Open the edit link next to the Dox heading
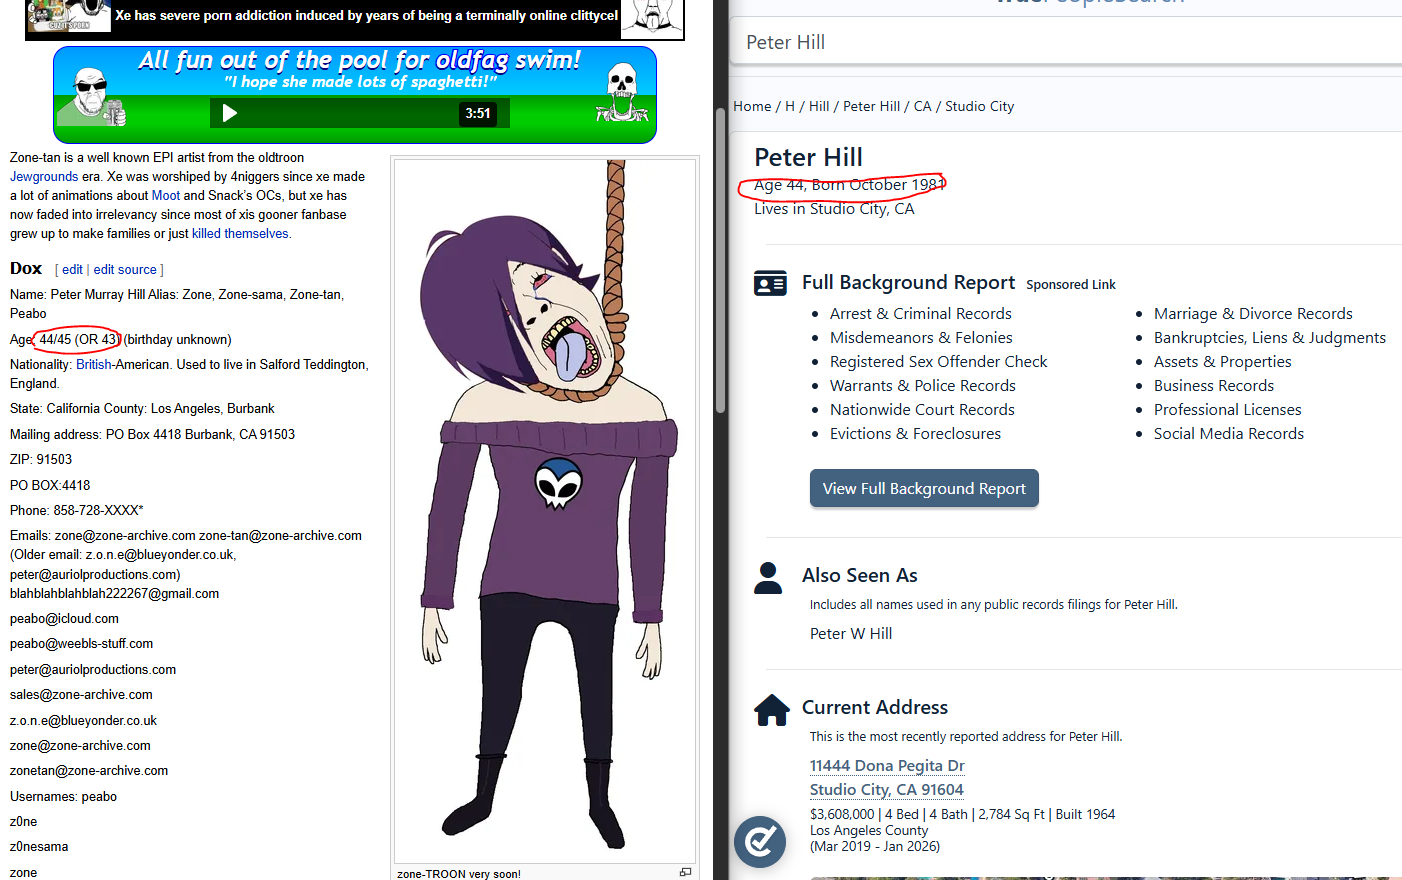The image size is (1402, 880). 72,270
